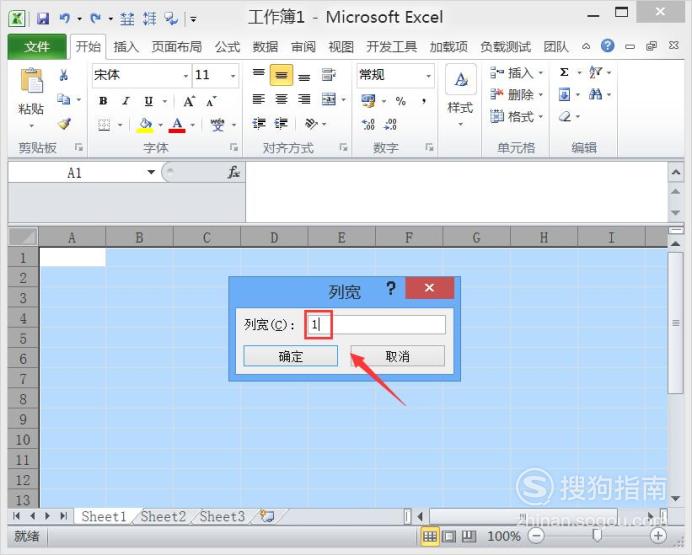This screenshot has width=692, height=555.
Task: Click the Copy icon
Action: (64, 99)
